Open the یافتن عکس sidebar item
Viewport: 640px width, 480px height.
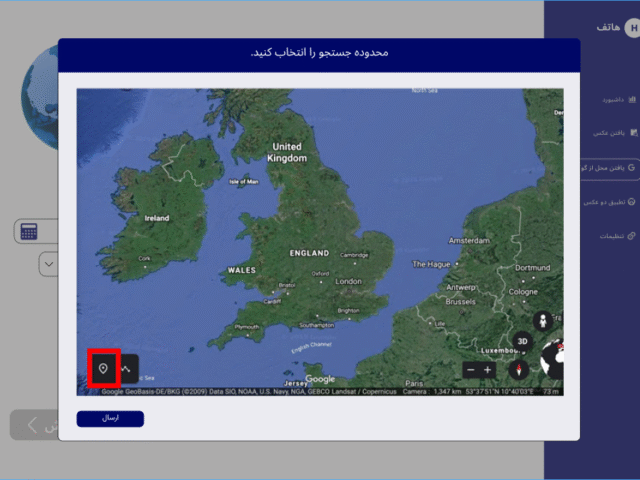[x=611, y=133]
